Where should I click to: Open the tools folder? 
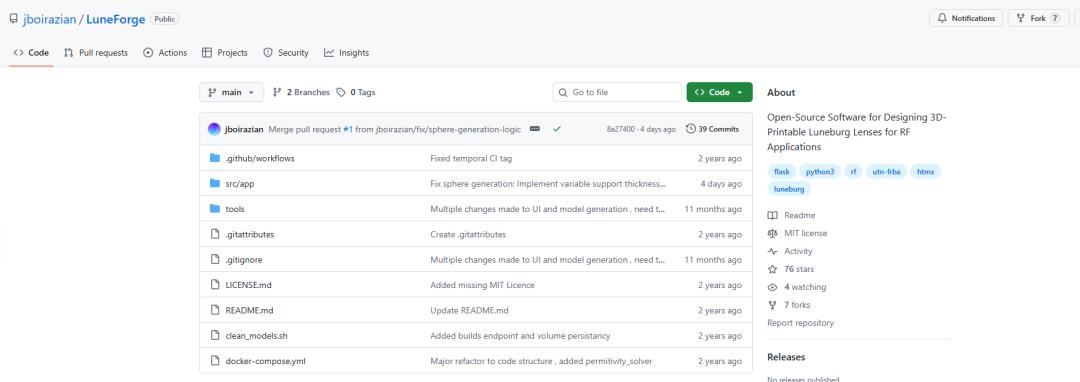coord(235,209)
